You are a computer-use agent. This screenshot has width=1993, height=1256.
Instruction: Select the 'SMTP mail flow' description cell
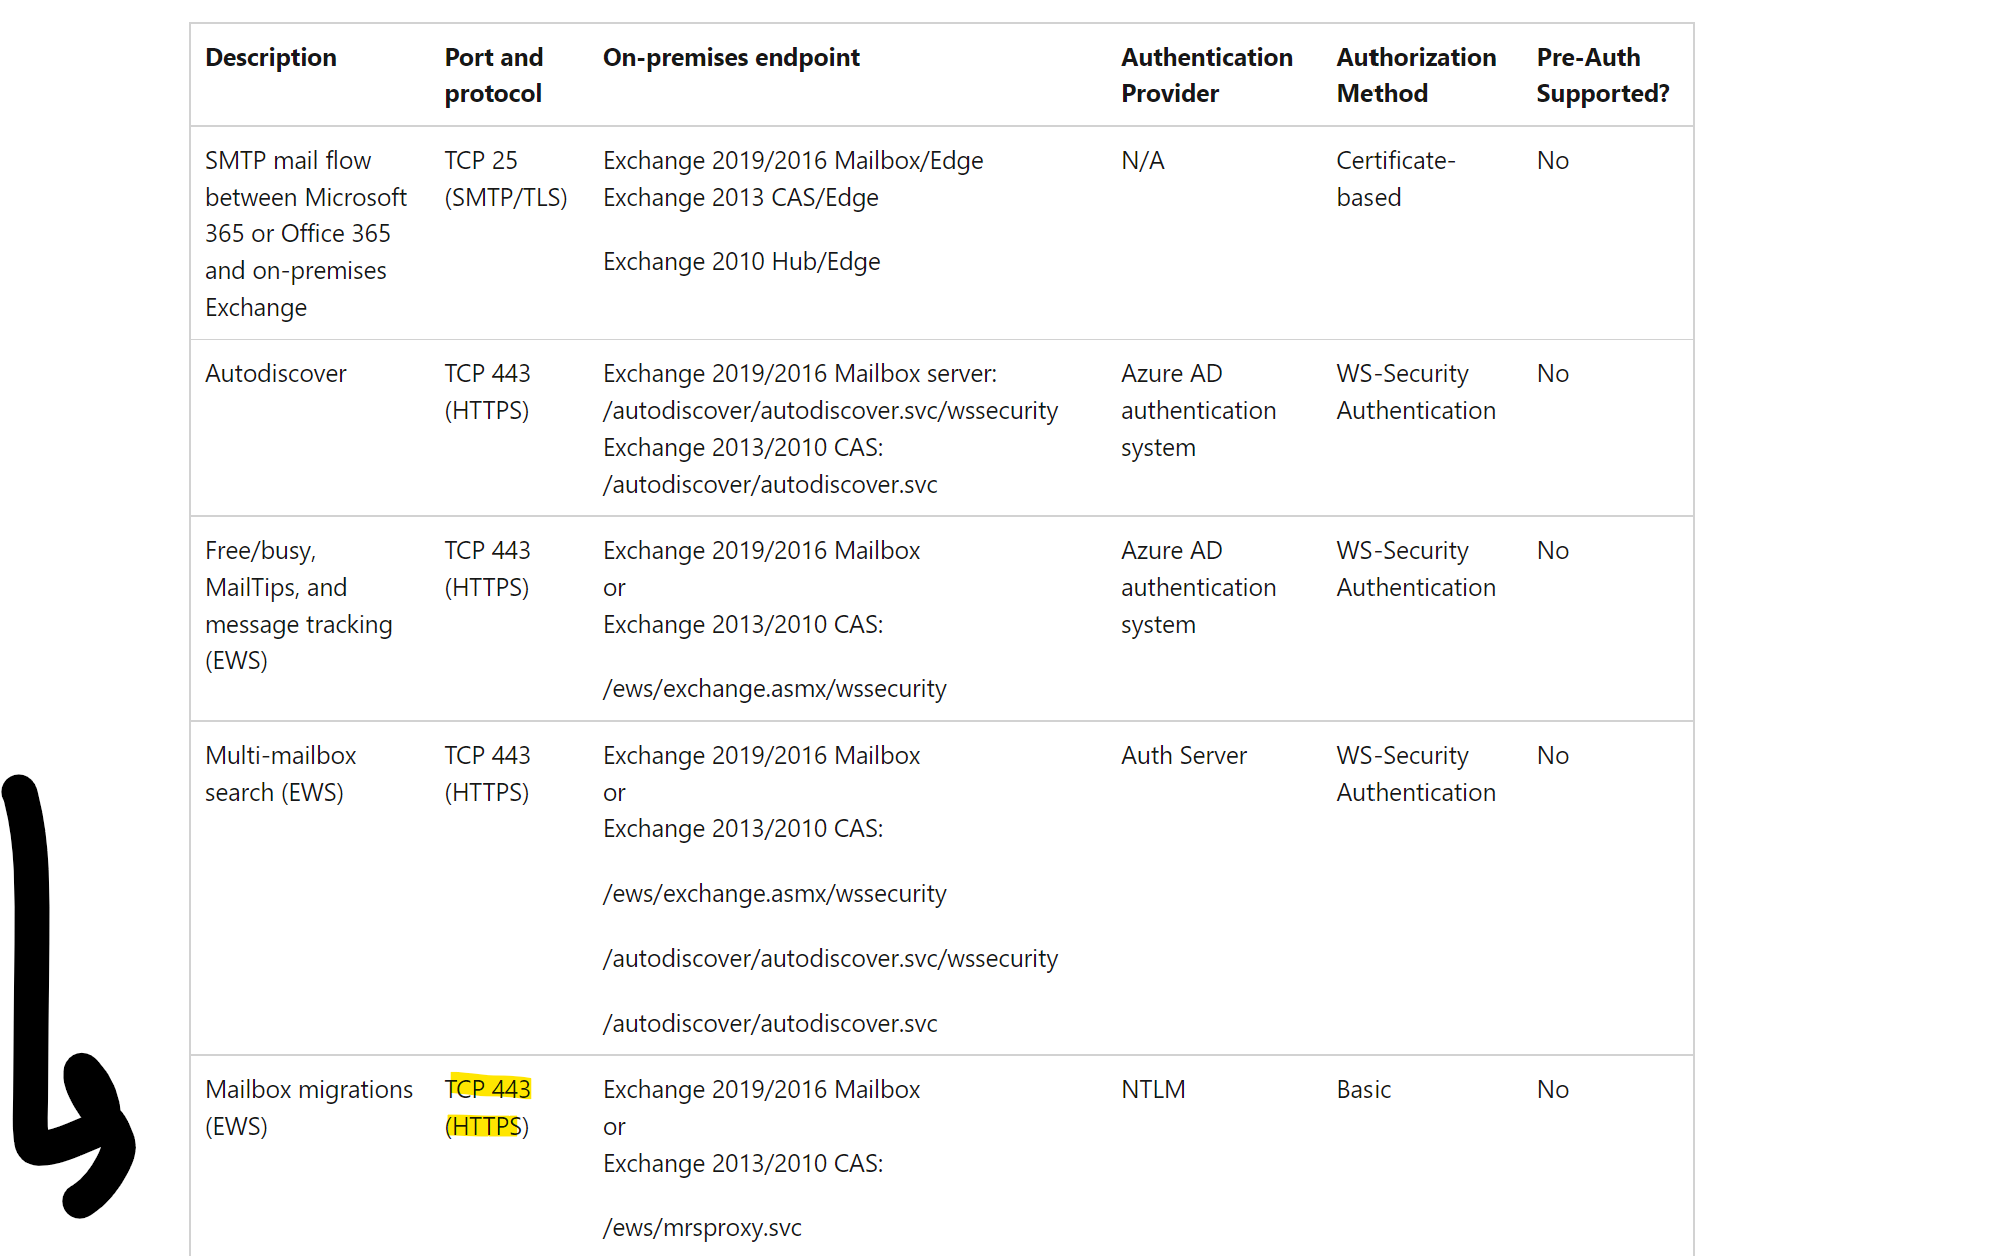pos(306,234)
